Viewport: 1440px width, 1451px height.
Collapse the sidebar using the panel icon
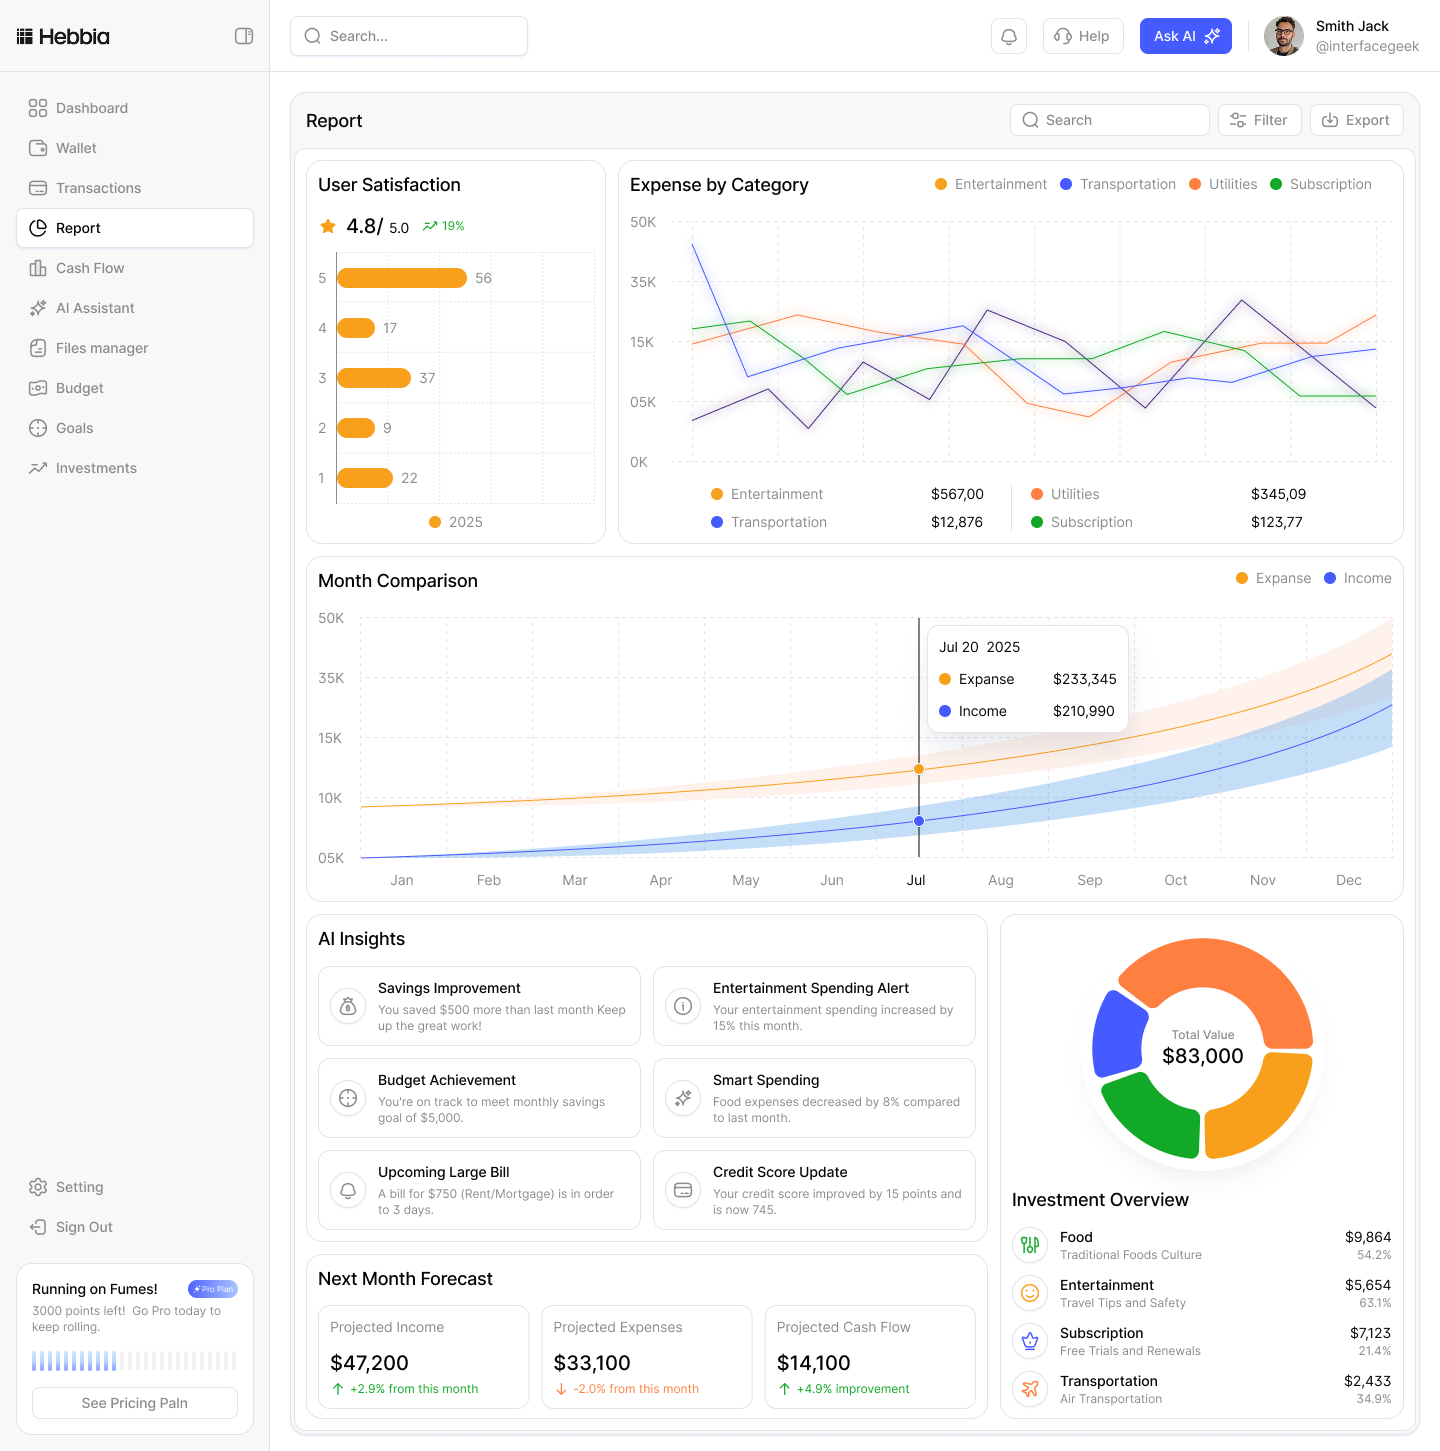(244, 36)
